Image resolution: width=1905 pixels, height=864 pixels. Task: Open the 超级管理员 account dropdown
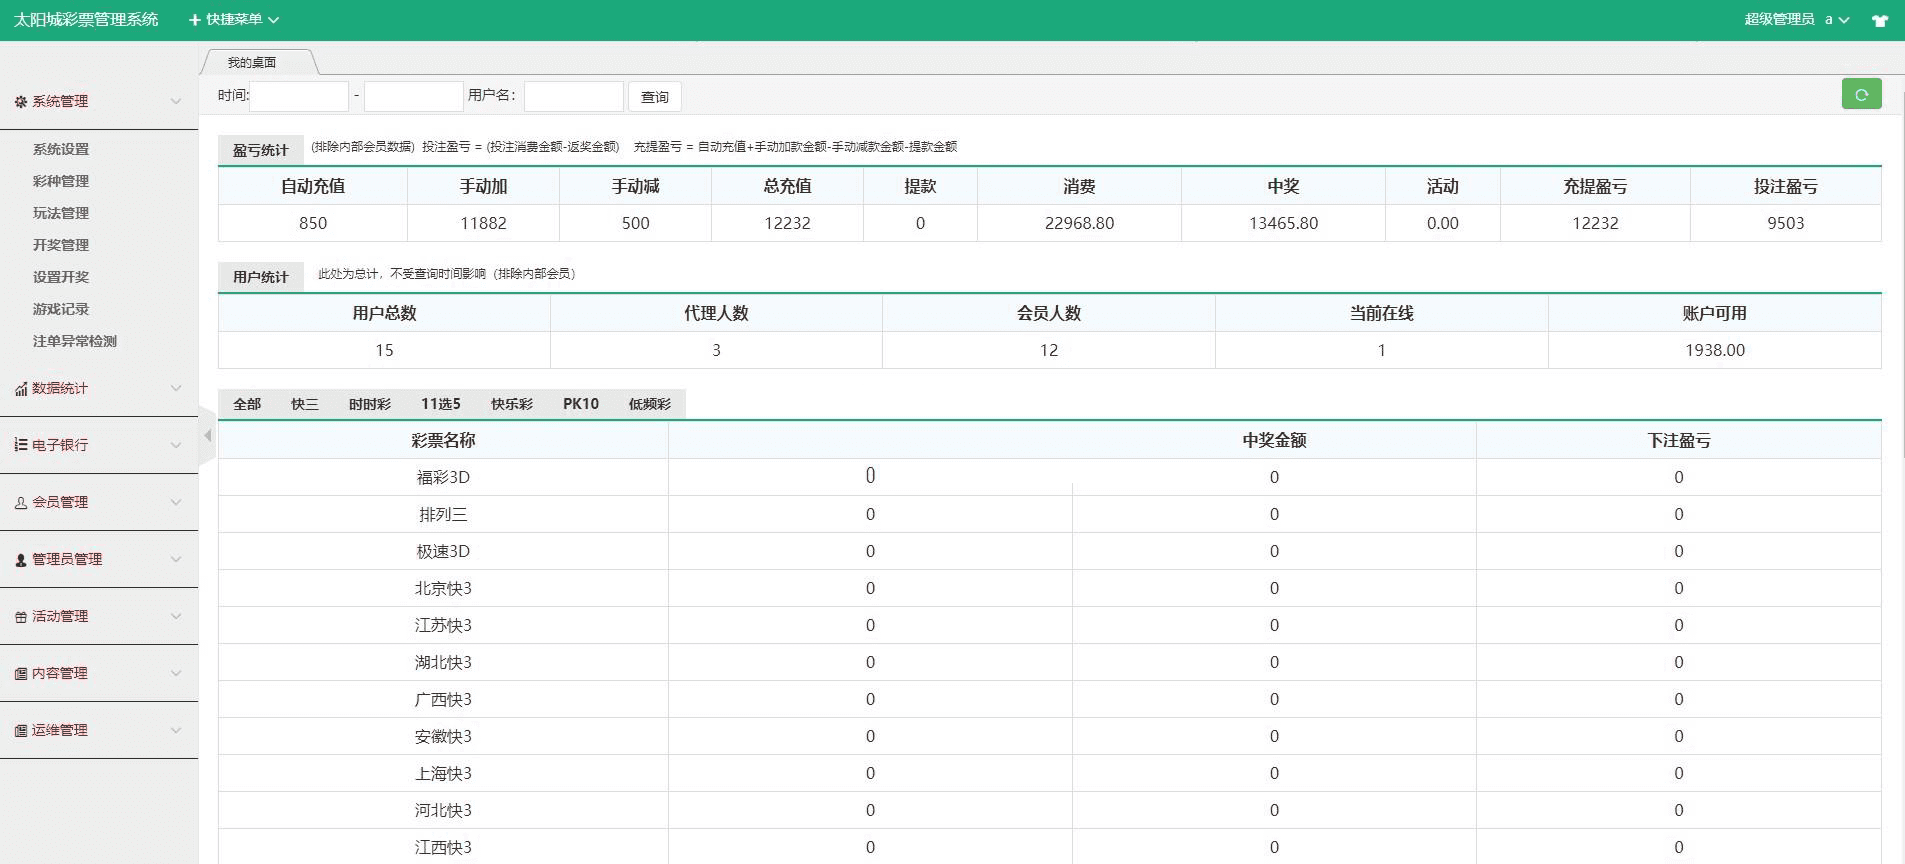pyautogui.click(x=1796, y=20)
